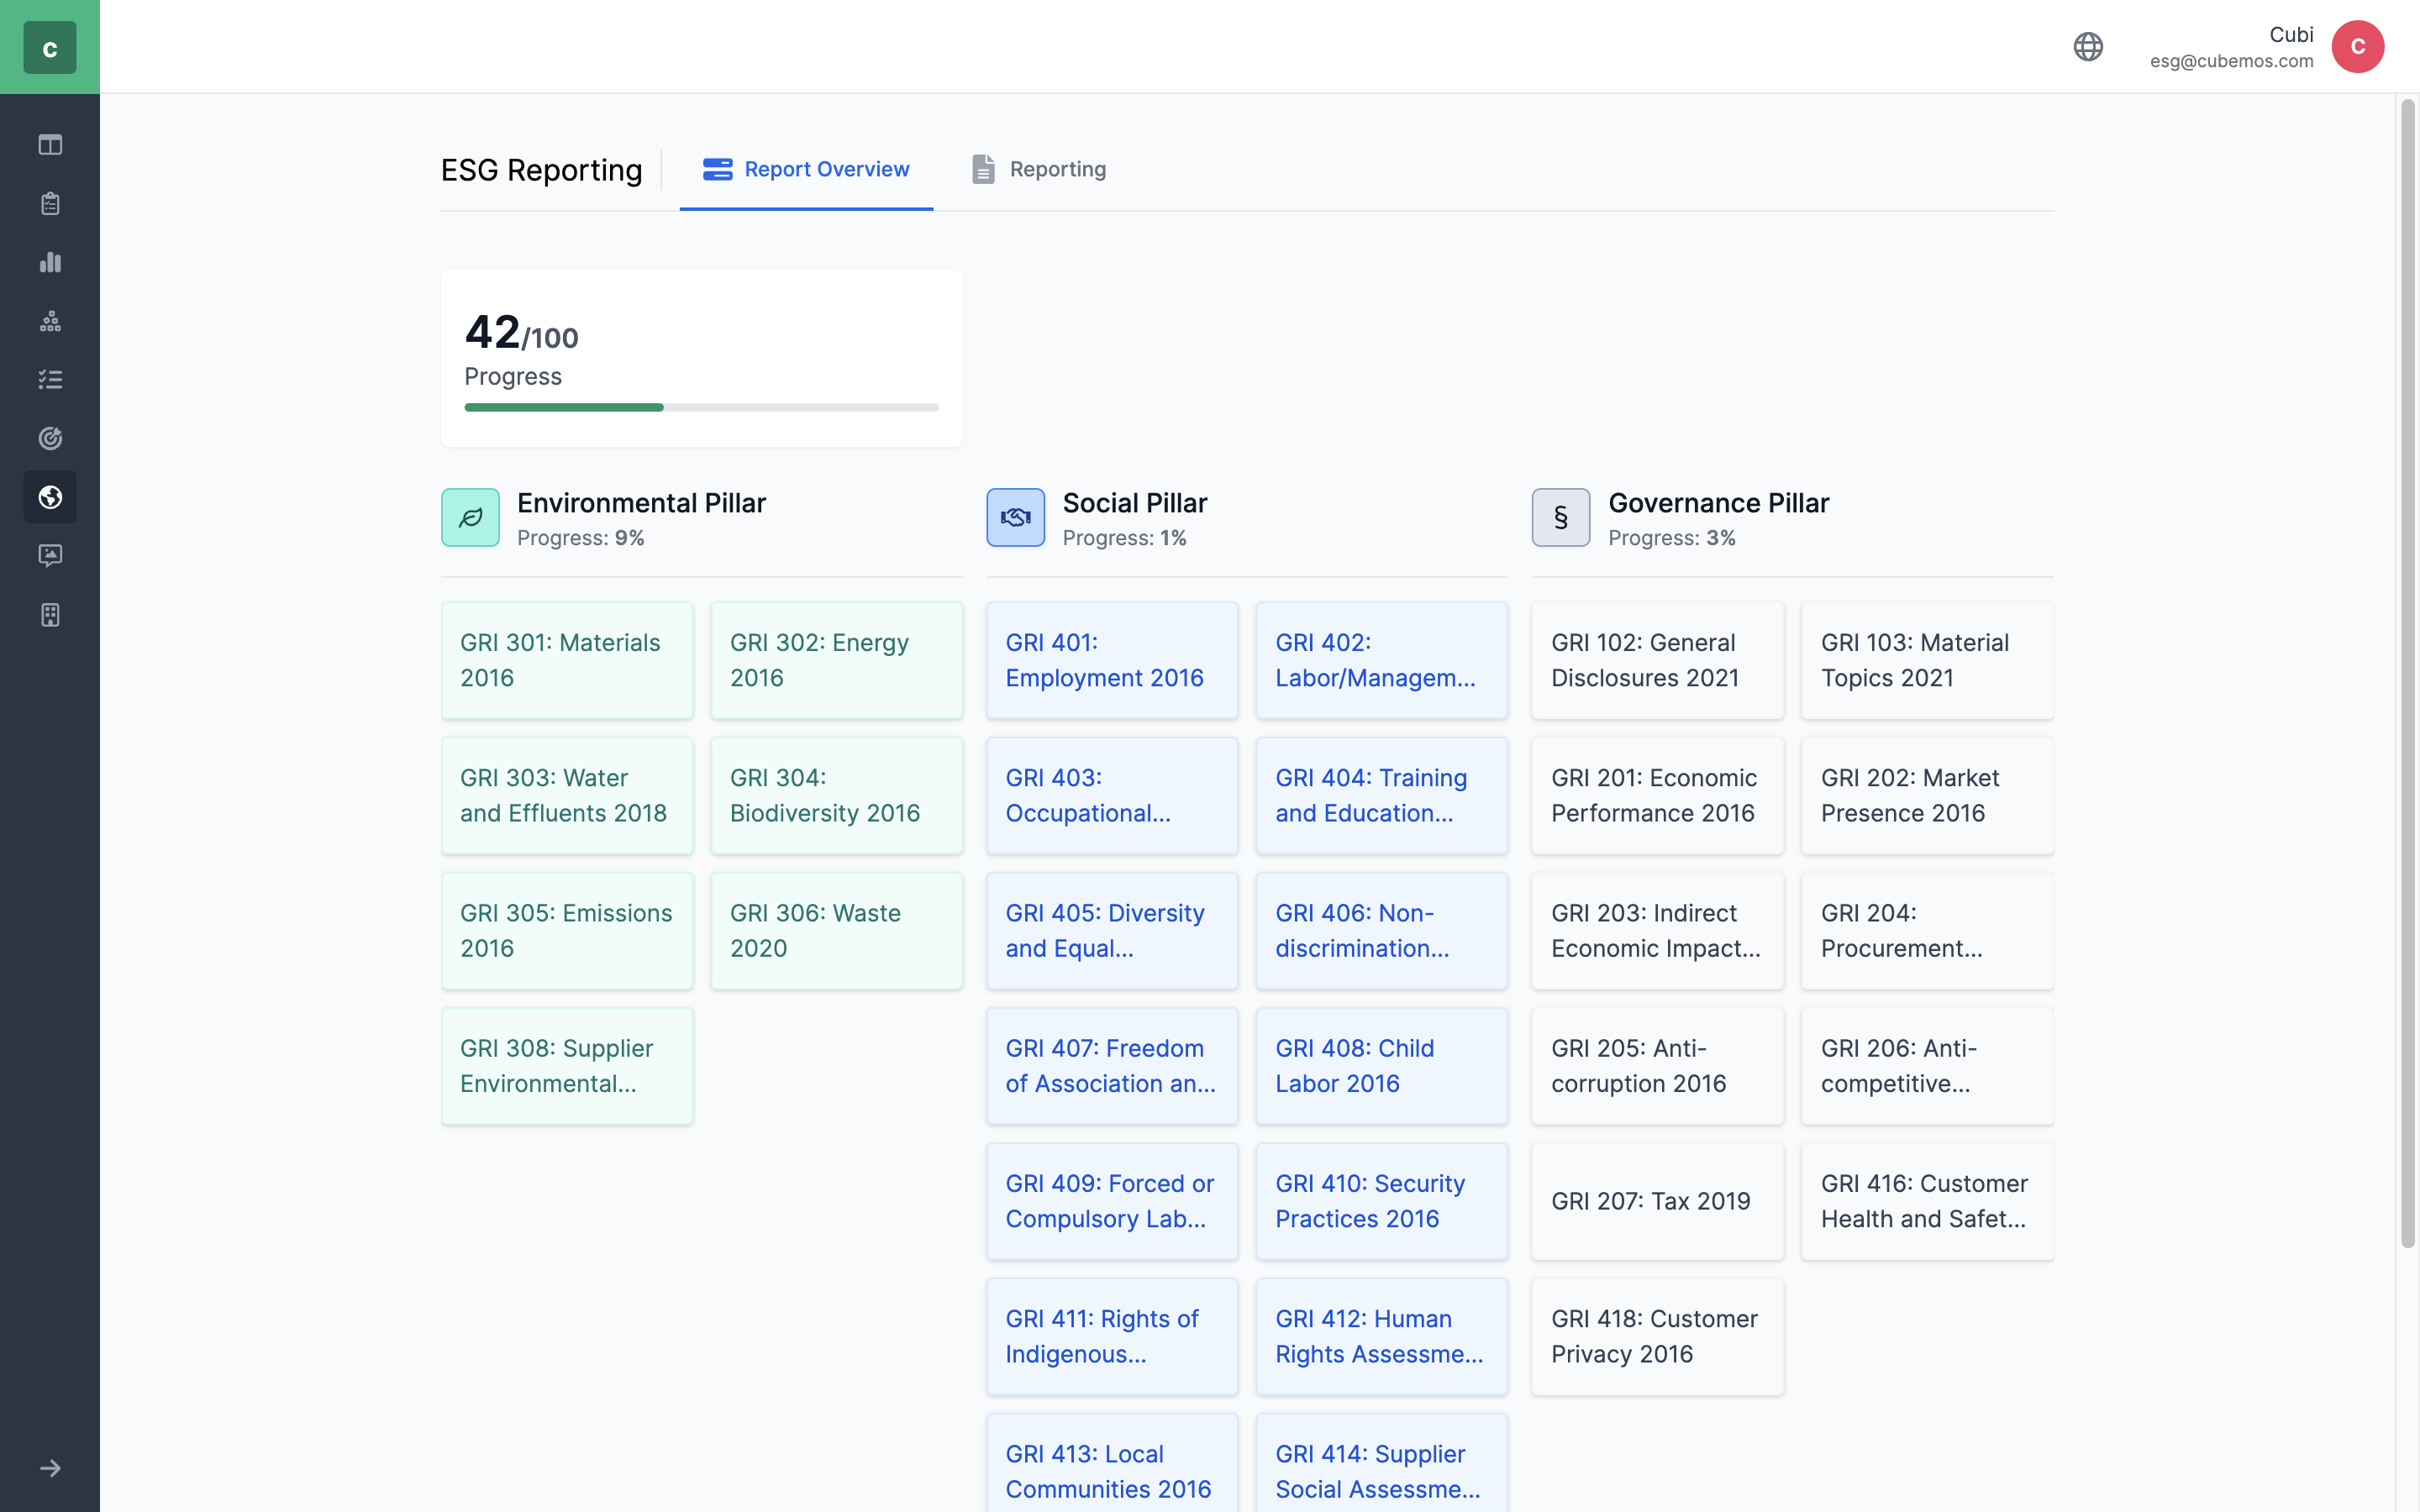
Task: Open GRI 207: Tax 2019 card
Action: pyautogui.click(x=1657, y=1201)
